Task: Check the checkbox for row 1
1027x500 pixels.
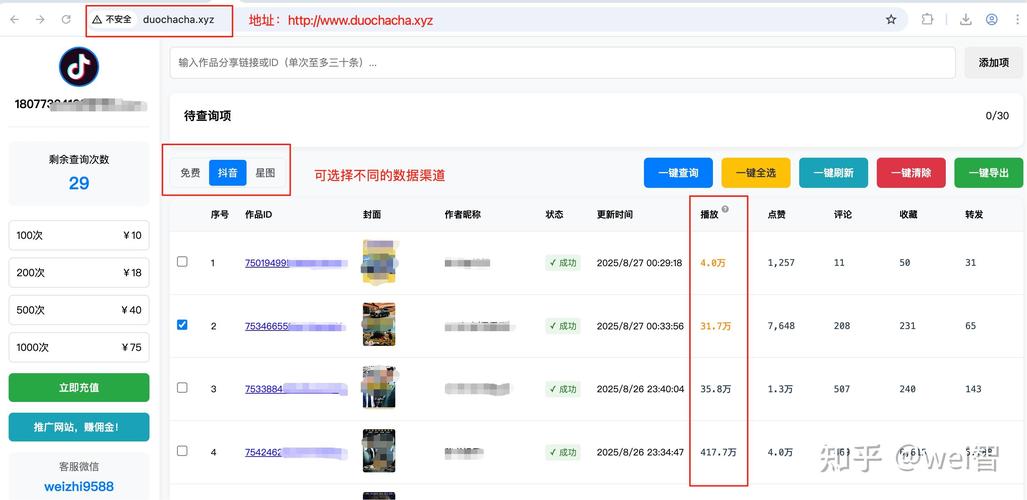Action: click(182, 262)
